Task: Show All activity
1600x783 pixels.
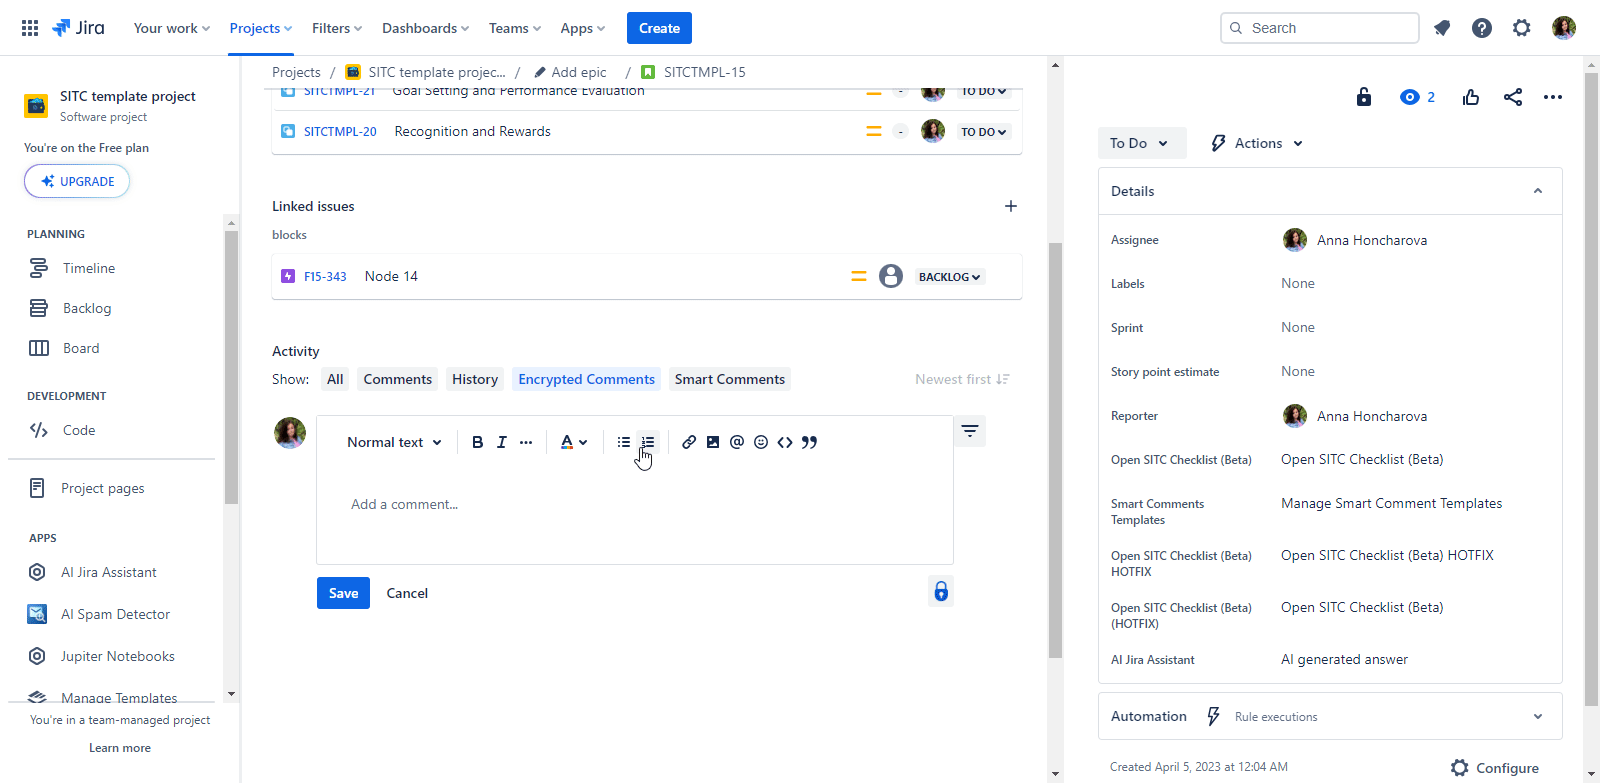Action: pos(335,379)
